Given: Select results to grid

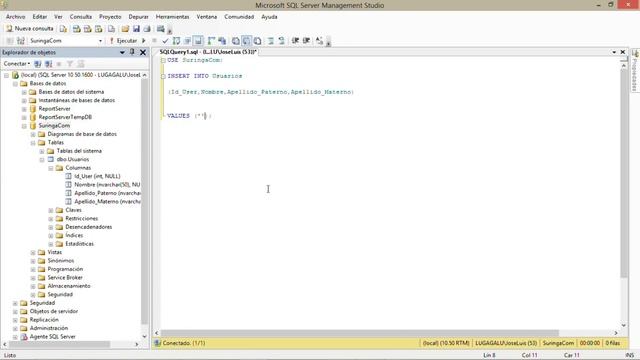Looking at the screenshot, I should [x=246, y=41].
